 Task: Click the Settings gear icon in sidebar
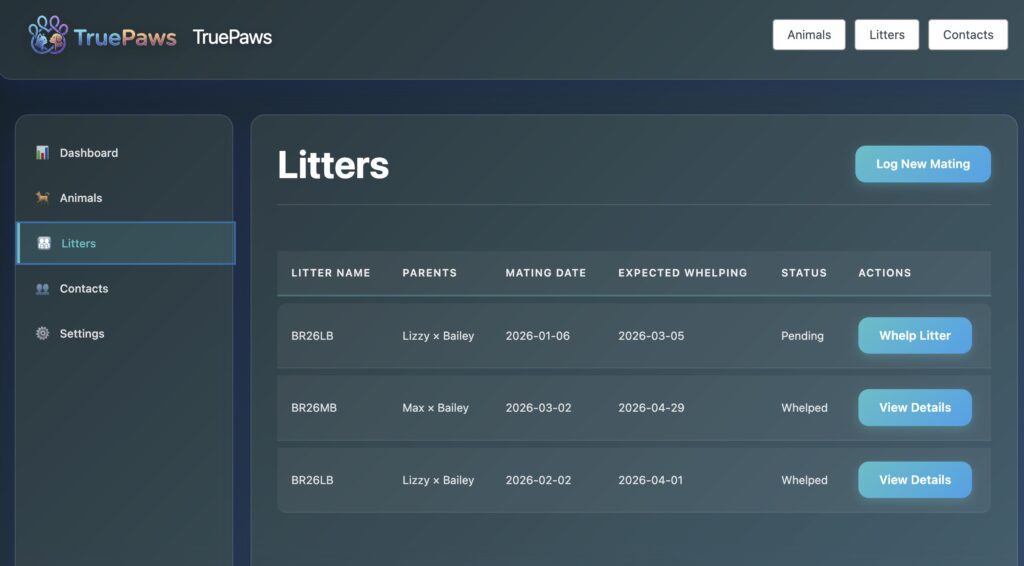coord(42,334)
